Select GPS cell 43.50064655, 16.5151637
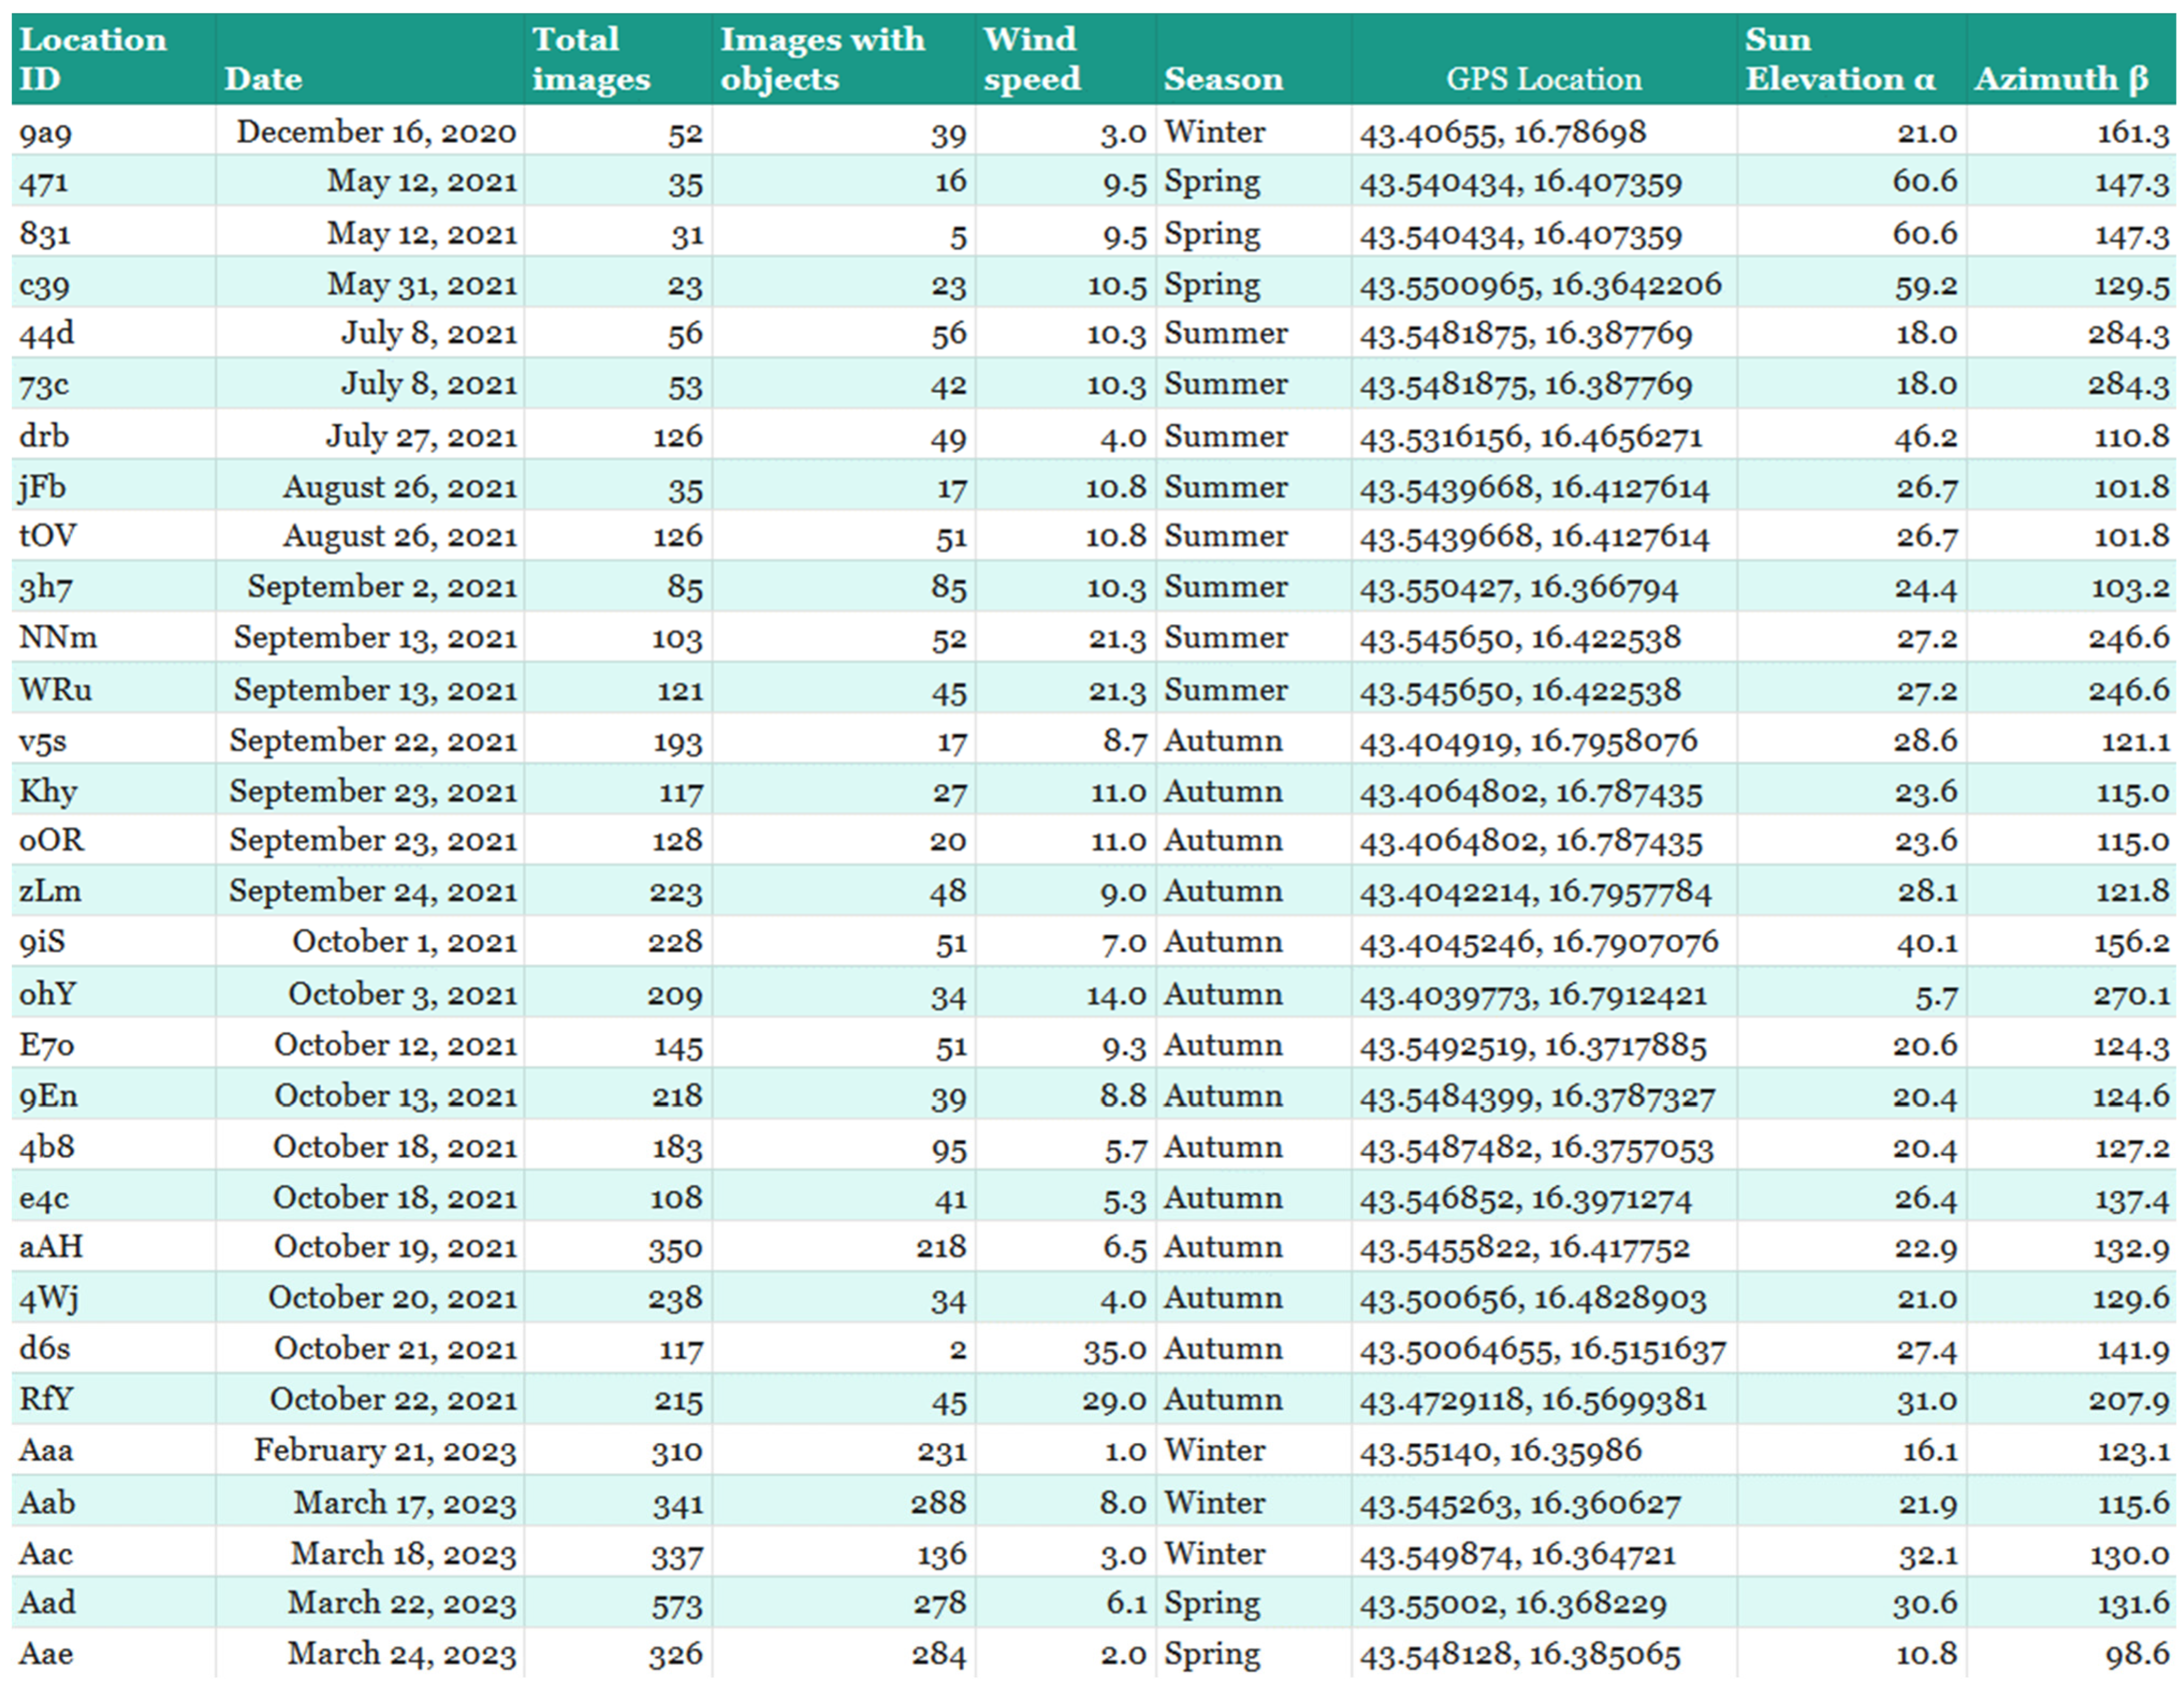The image size is (2184, 1692). (x=1542, y=1350)
